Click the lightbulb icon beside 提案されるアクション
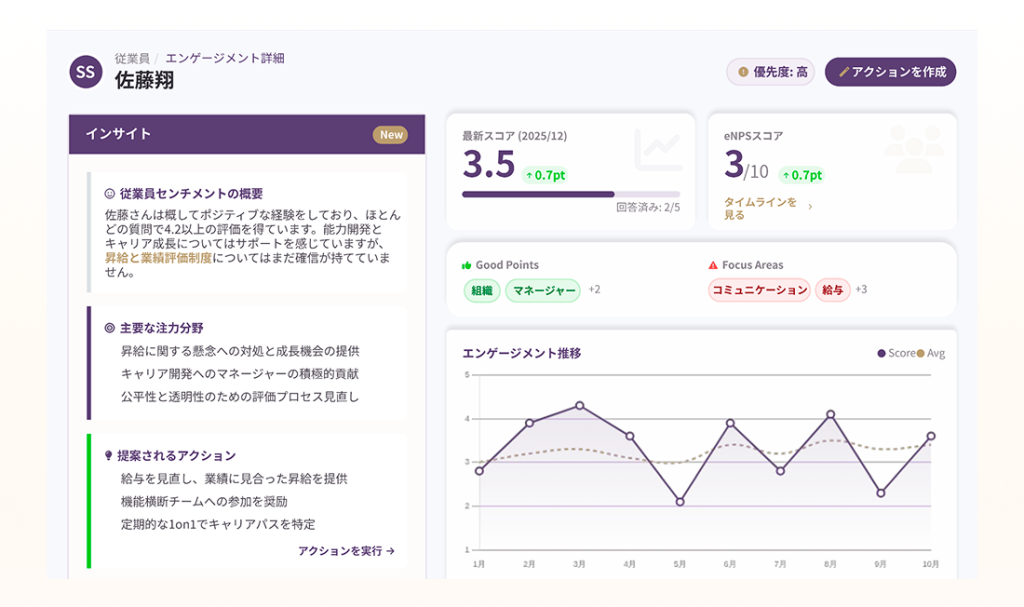The image size is (1024, 607). coord(109,455)
